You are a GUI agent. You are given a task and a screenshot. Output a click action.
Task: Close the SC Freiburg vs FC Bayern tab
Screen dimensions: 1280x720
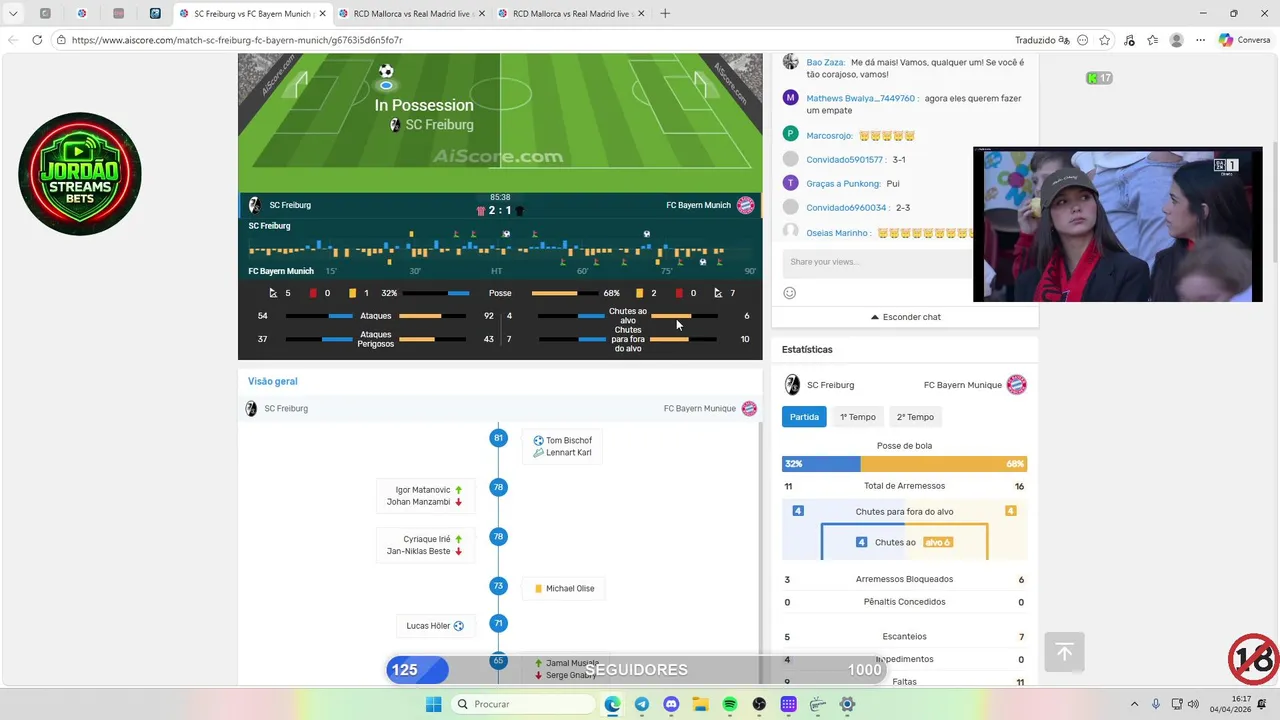pyautogui.click(x=322, y=14)
